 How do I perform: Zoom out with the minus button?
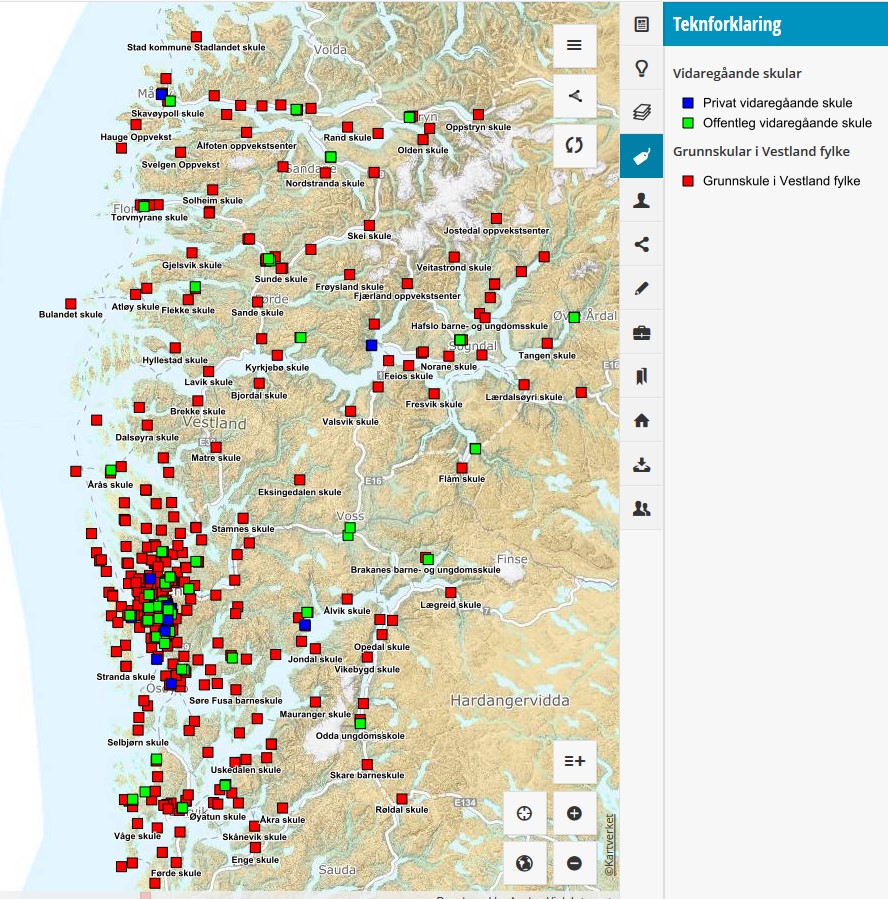[x=574, y=863]
